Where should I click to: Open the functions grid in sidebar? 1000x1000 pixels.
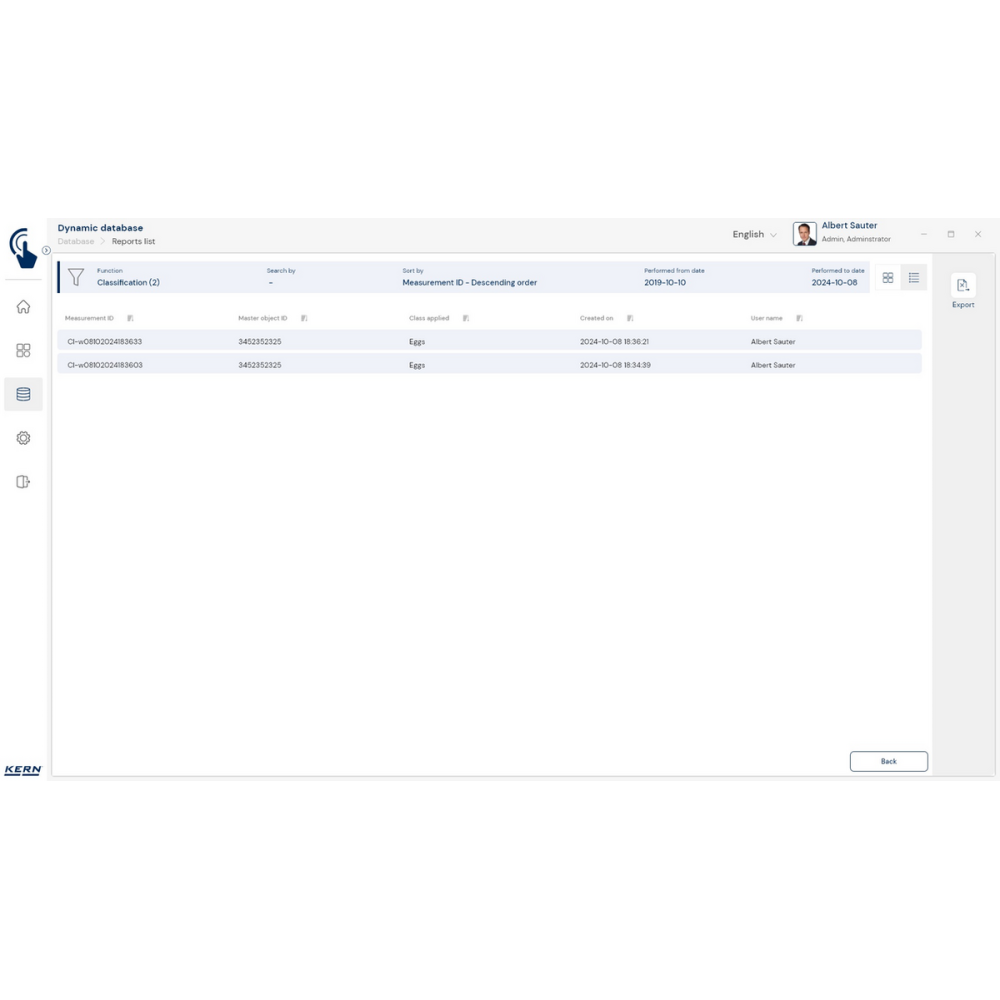point(23,351)
